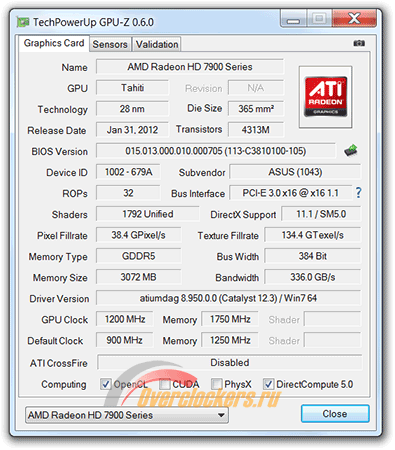Close the window with the red X
The width and height of the screenshot is (395, 450).
[354, 18]
